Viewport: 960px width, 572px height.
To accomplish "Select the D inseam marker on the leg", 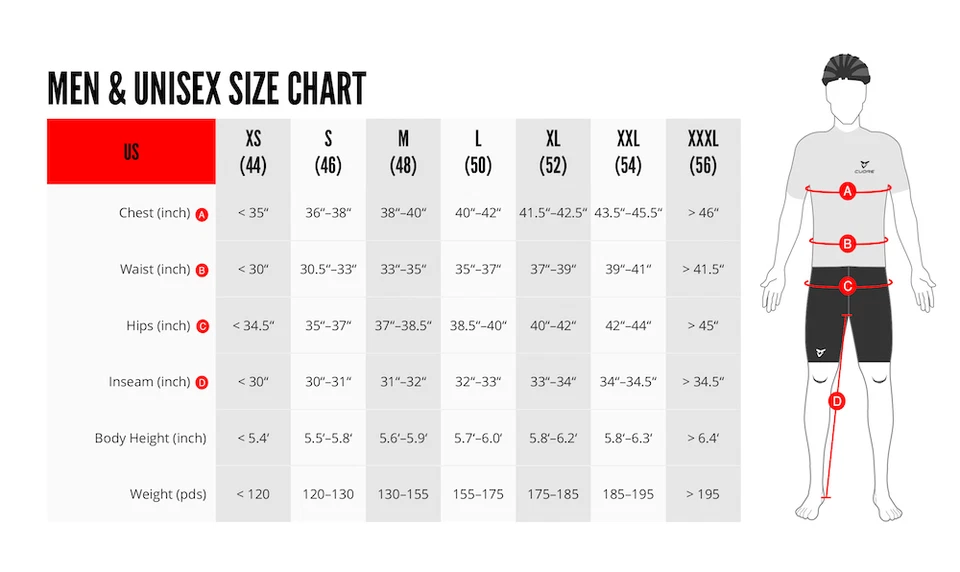I will [x=837, y=402].
